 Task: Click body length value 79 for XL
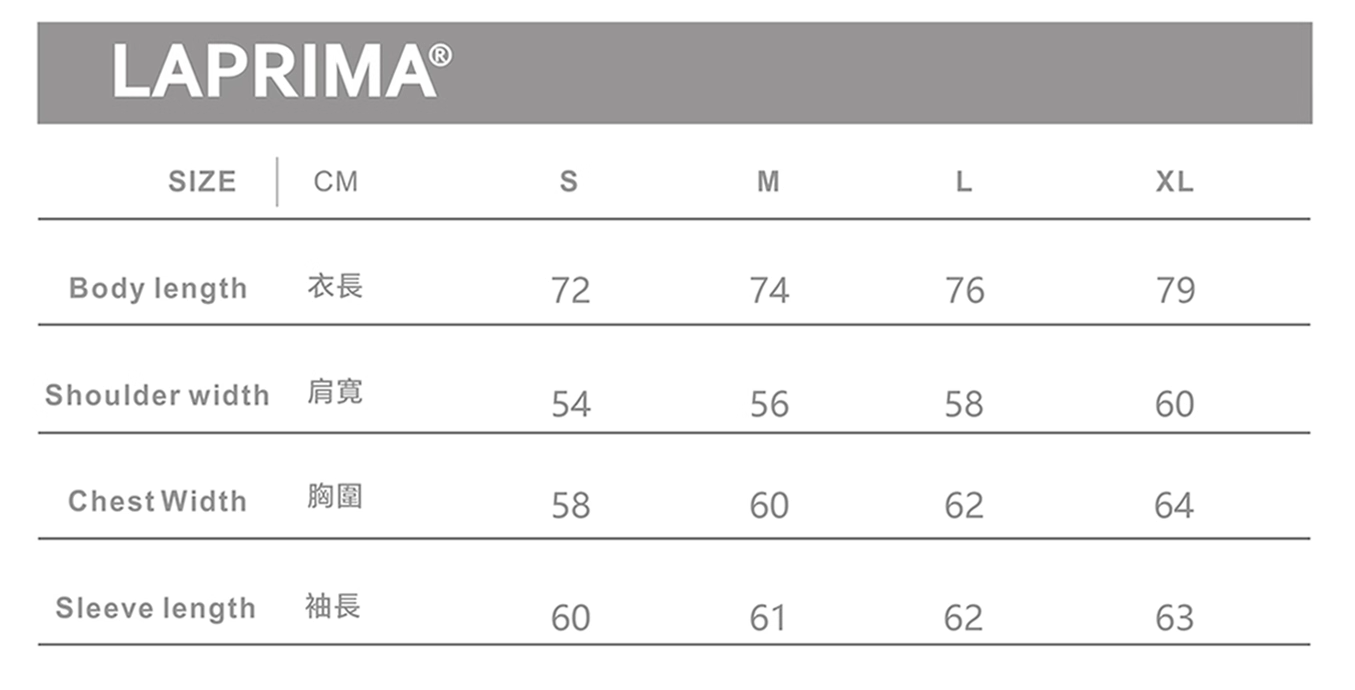1175,291
